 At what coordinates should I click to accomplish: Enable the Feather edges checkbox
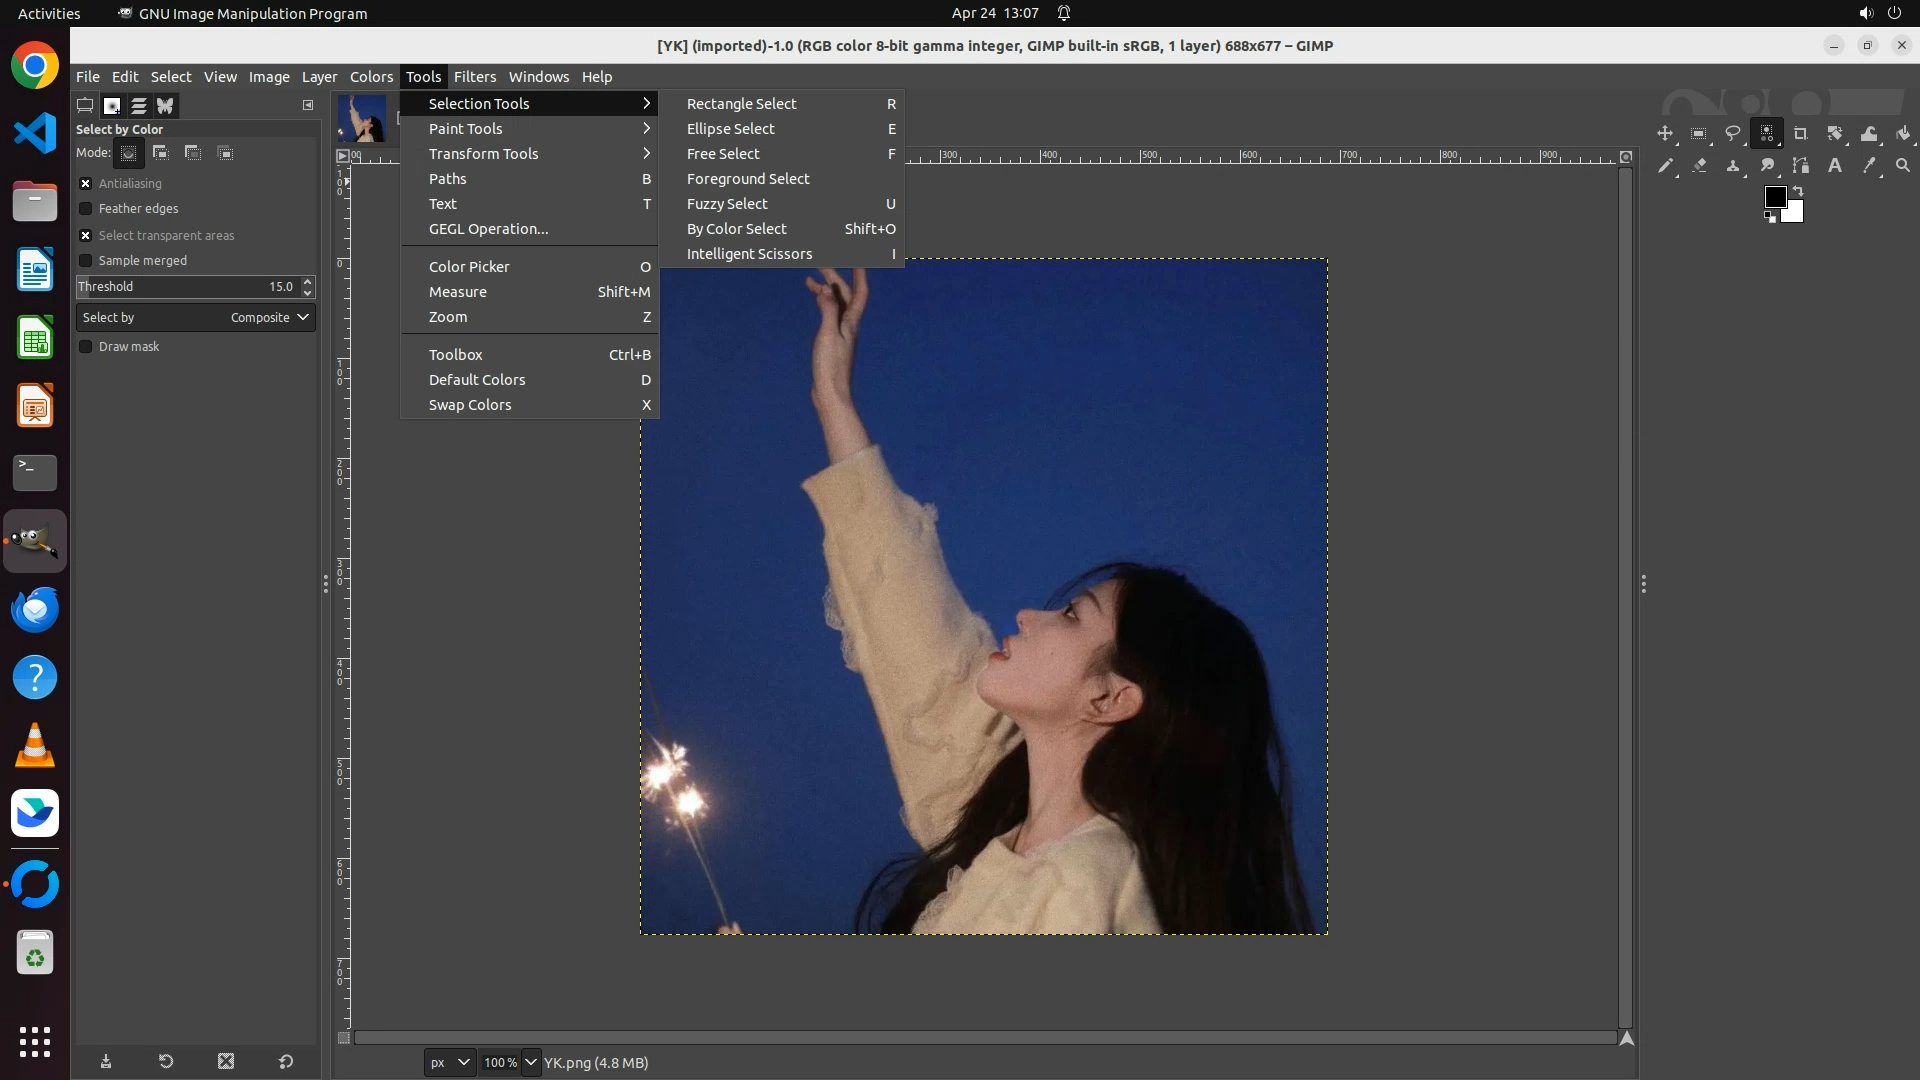pyautogui.click(x=86, y=209)
